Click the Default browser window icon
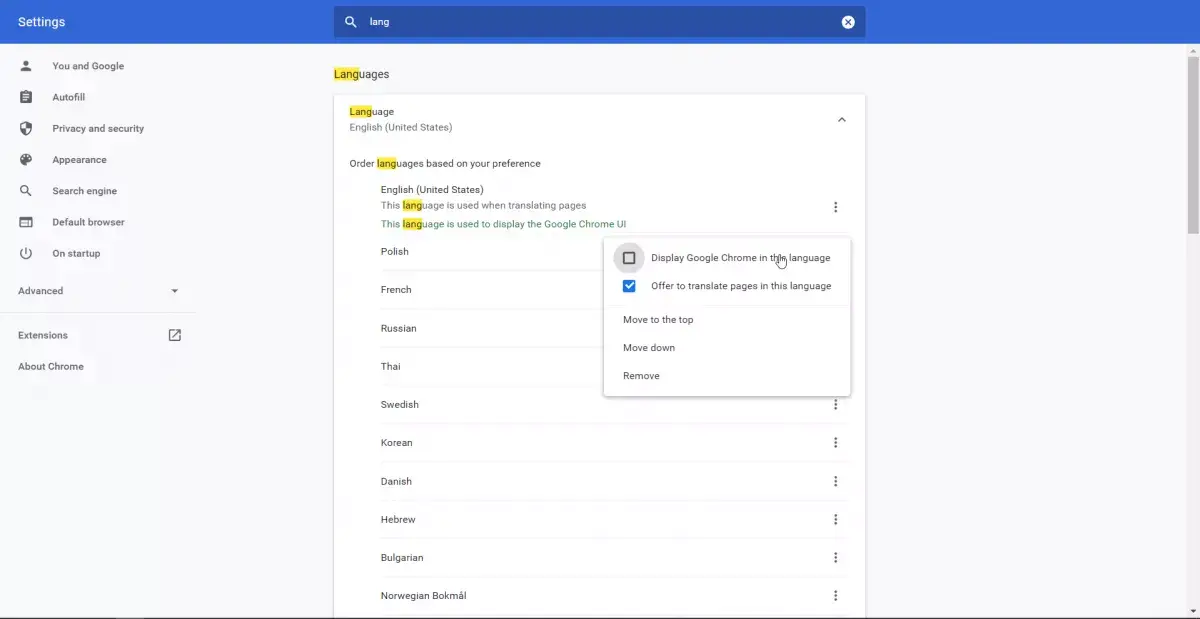This screenshot has height=619, width=1200. click(x=26, y=222)
